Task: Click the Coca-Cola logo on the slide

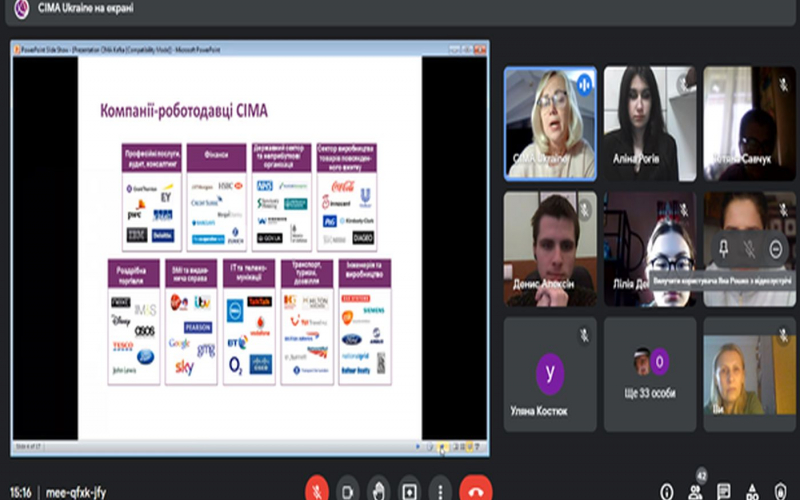Action: tap(343, 186)
